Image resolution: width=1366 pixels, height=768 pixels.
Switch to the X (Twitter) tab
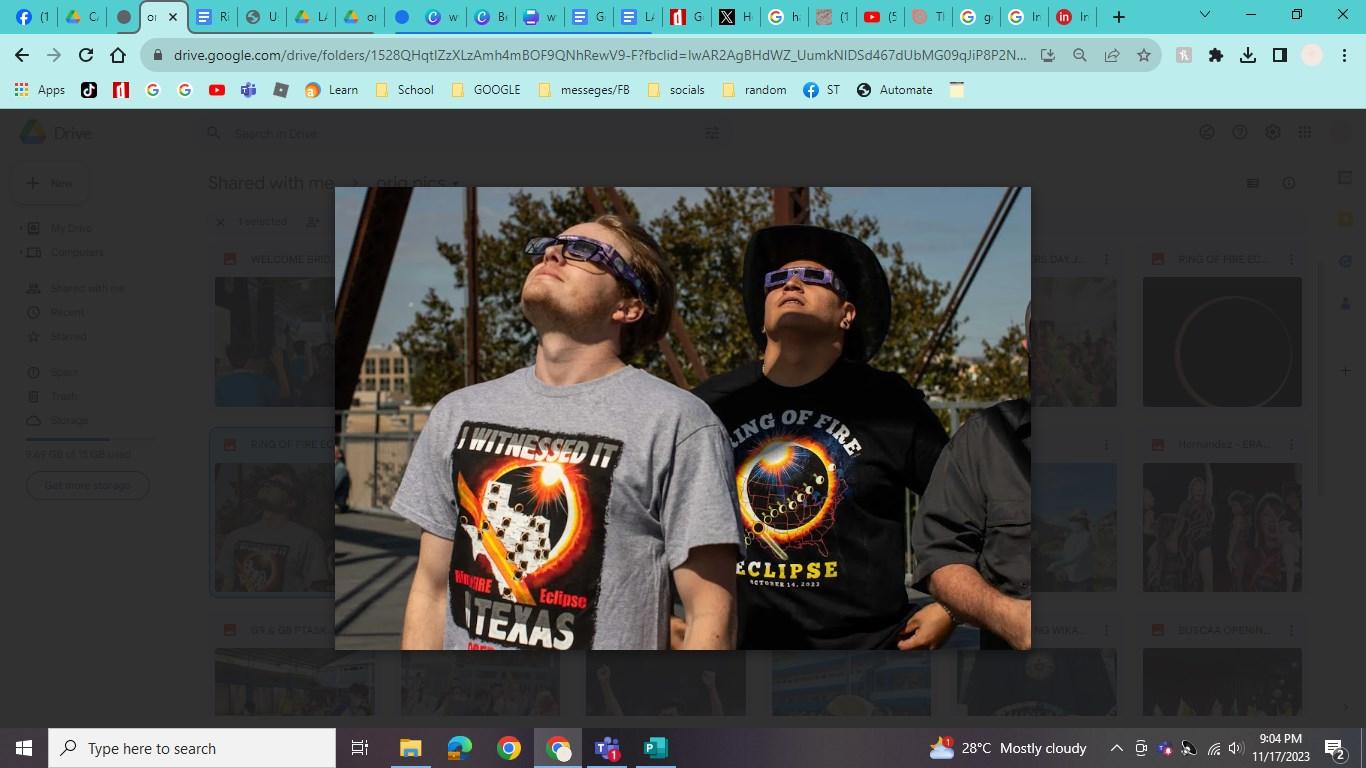(737, 17)
